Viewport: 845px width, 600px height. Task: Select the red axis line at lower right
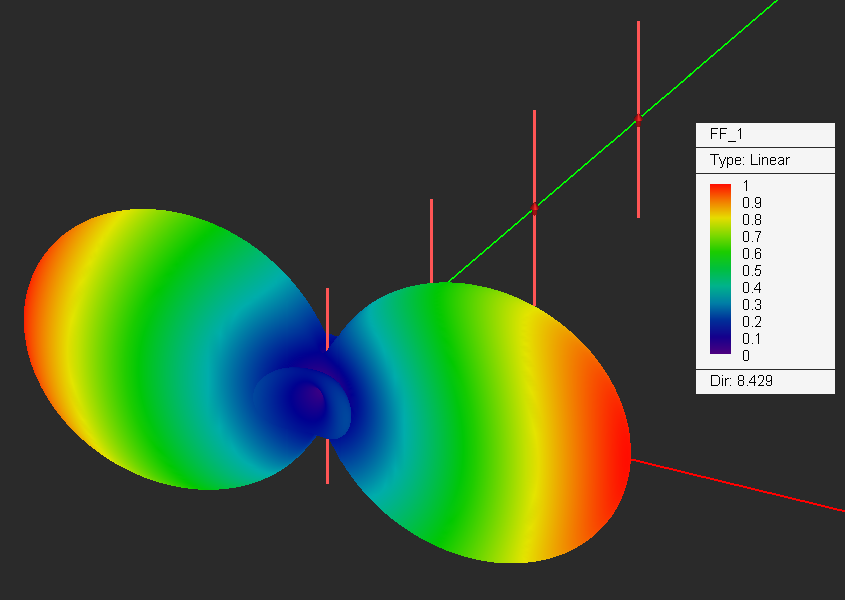[738, 485]
